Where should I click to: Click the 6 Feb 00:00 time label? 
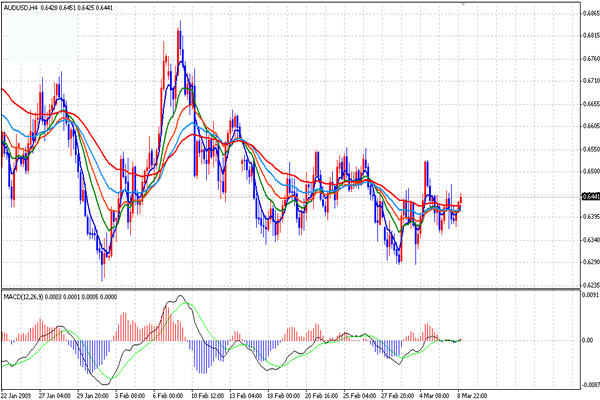(174, 394)
